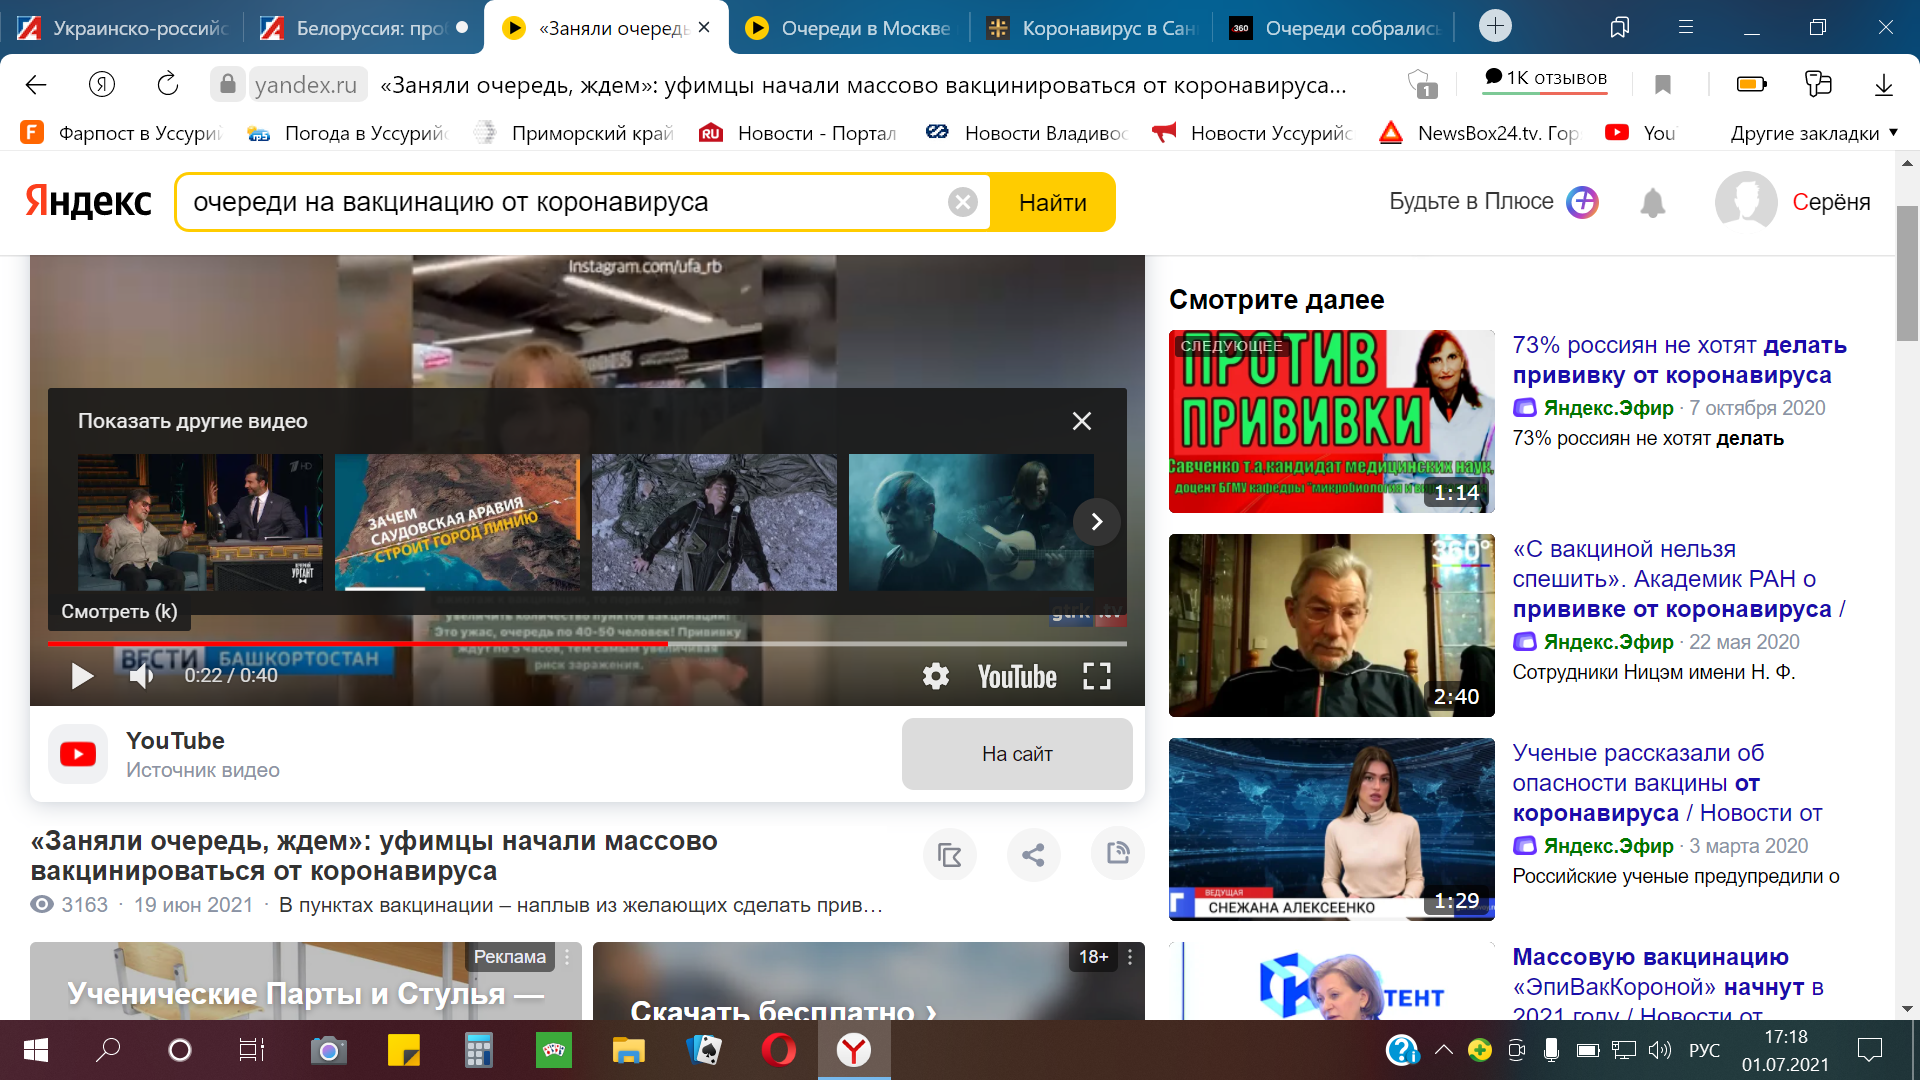The image size is (1920, 1080).
Task: Expand the 'Другие закладки' bookmarks dropdown
Action: (1814, 133)
